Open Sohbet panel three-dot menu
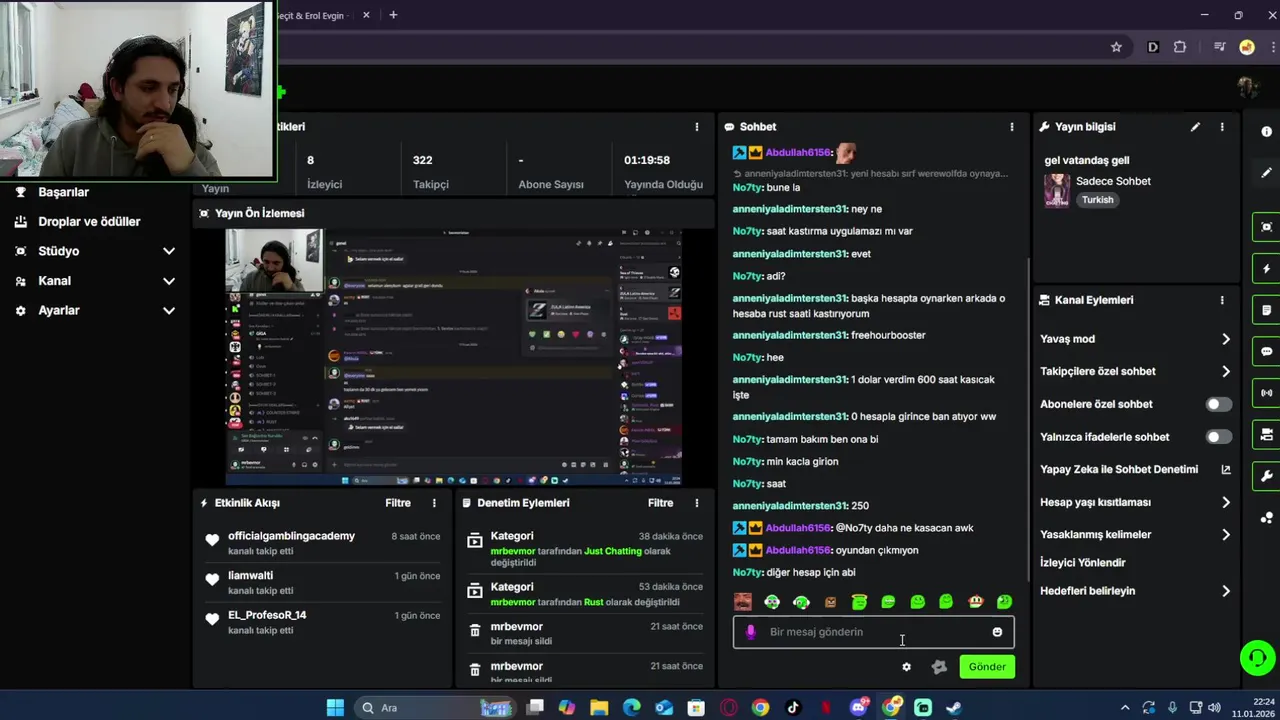Viewport: 1280px width, 720px height. click(x=1011, y=127)
